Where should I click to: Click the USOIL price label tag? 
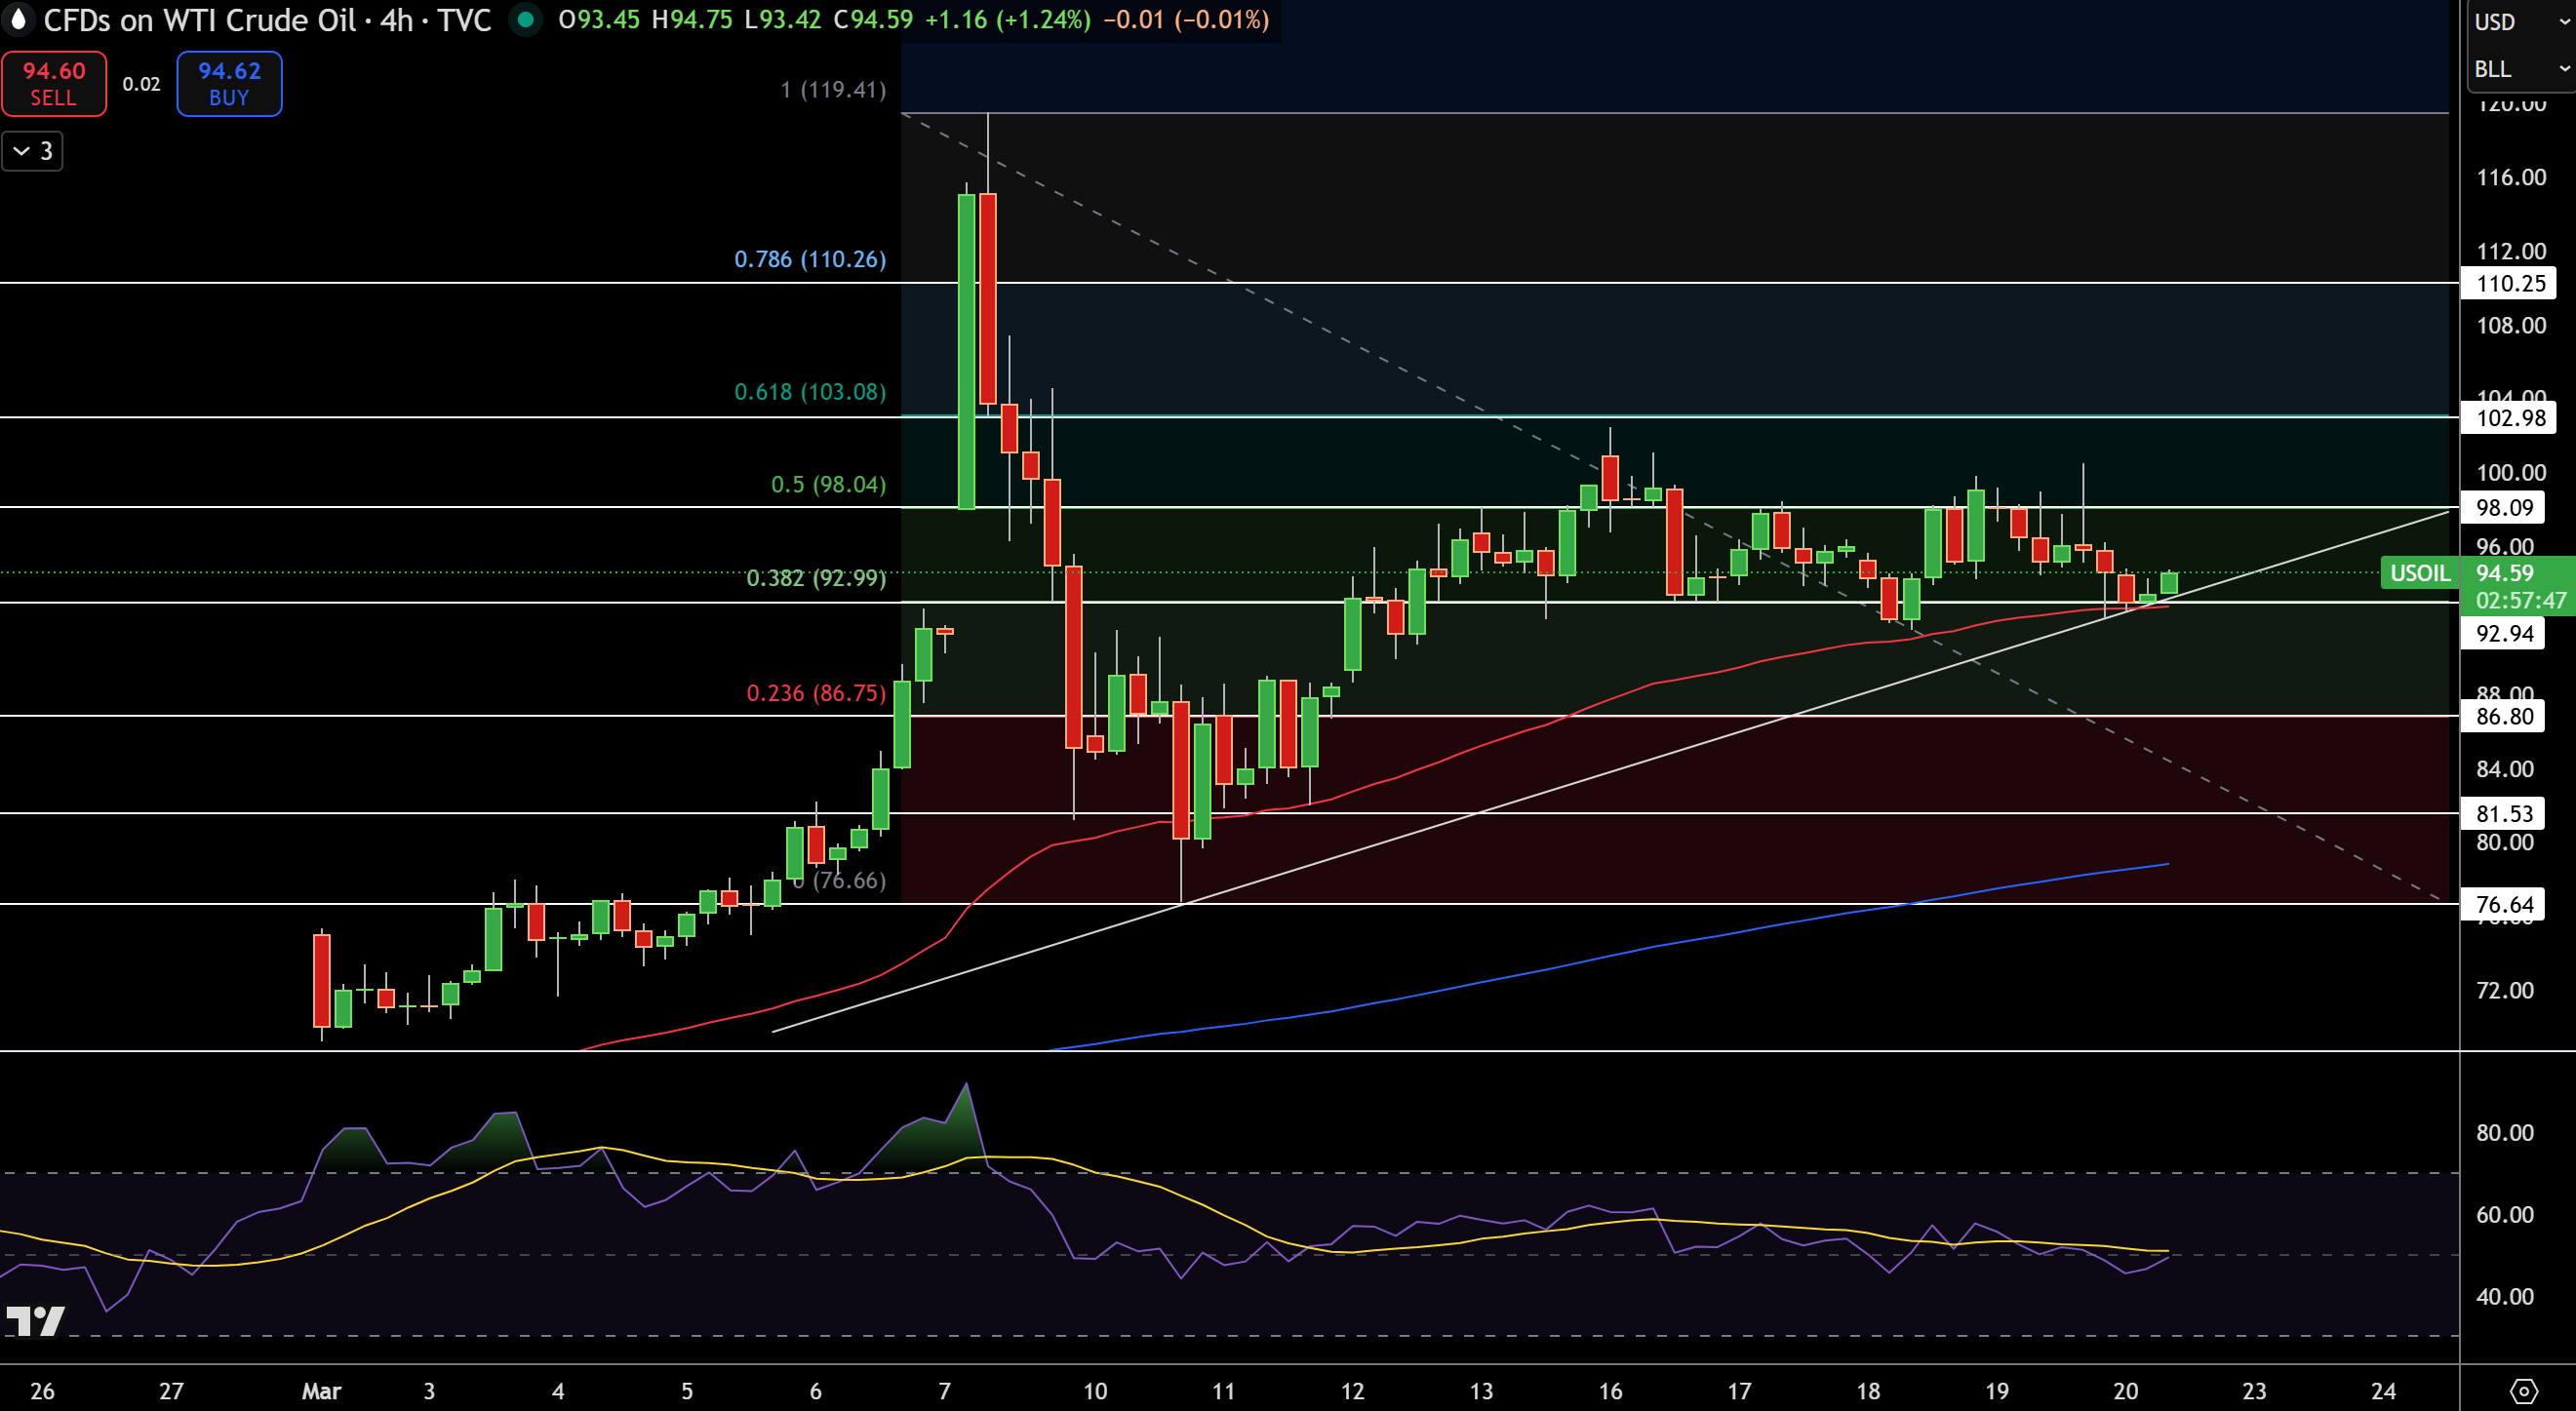pos(2420,573)
